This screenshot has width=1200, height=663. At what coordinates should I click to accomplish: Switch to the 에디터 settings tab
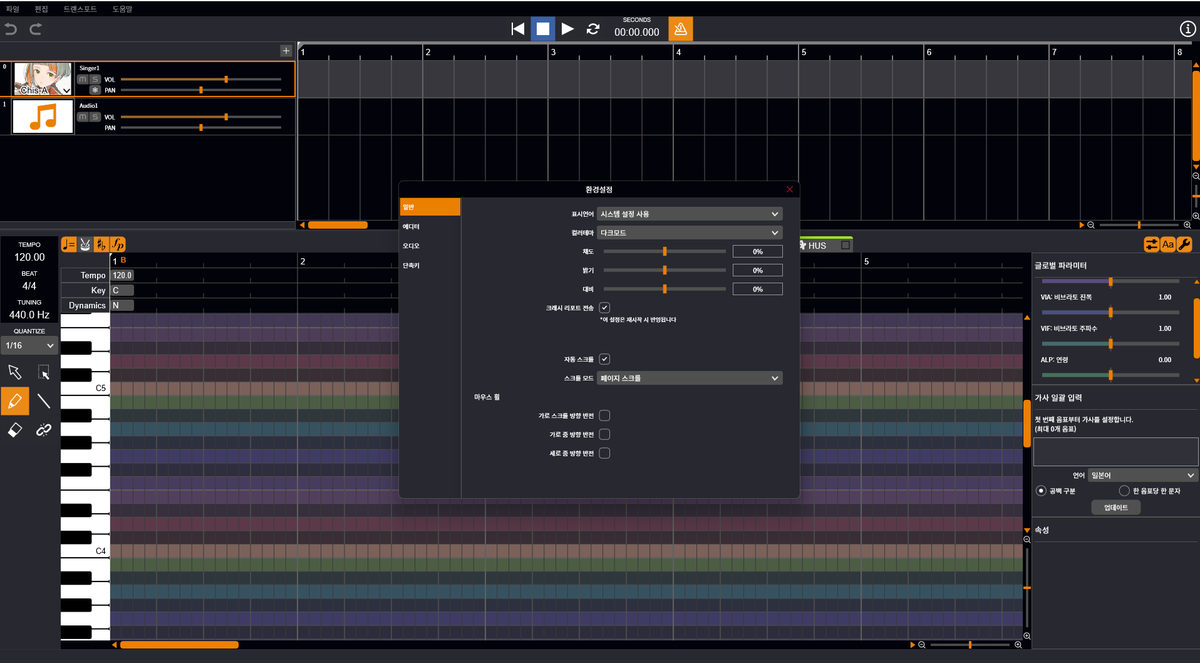430,226
